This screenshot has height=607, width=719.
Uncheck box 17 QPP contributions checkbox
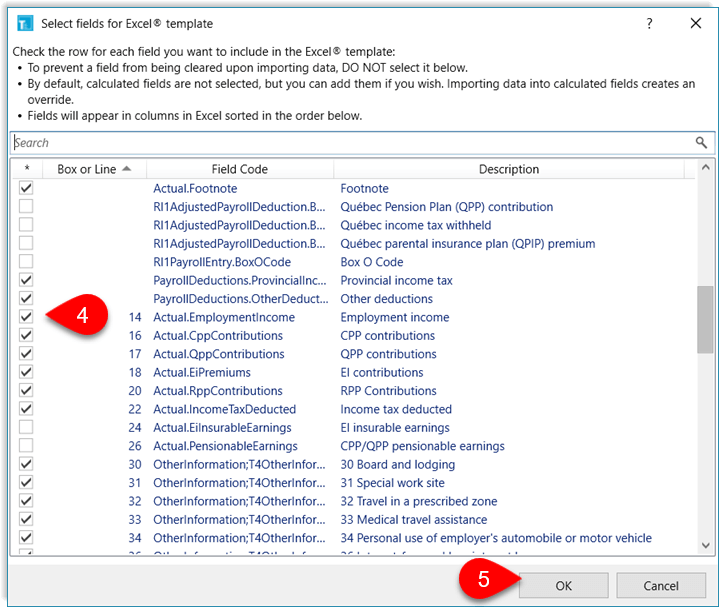point(26,353)
